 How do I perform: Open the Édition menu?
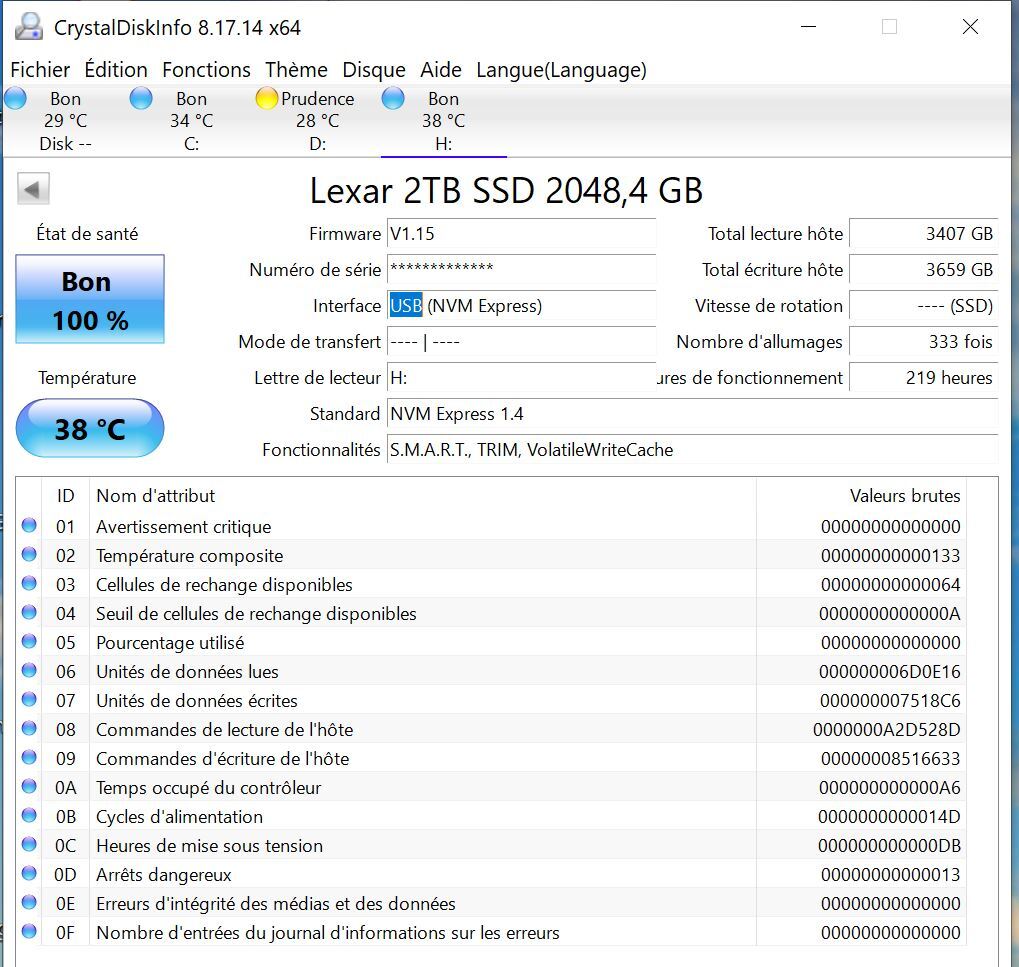tap(116, 70)
